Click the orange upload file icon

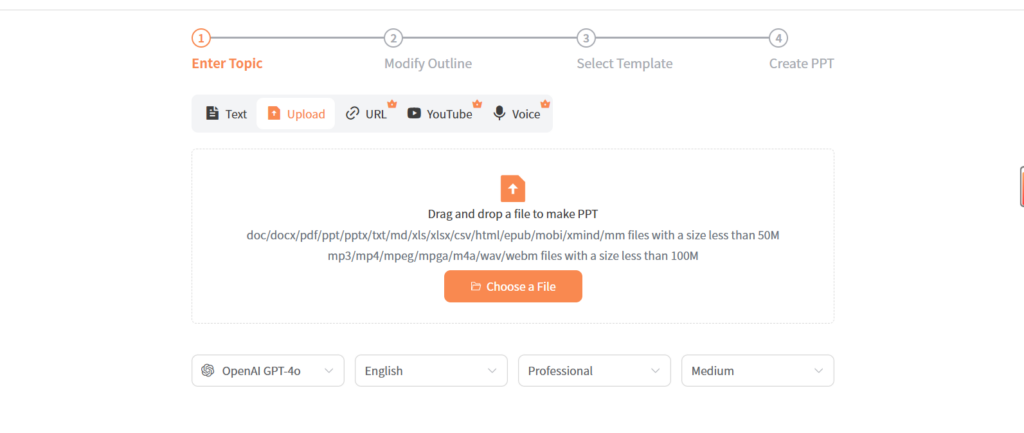click(512, 188)
